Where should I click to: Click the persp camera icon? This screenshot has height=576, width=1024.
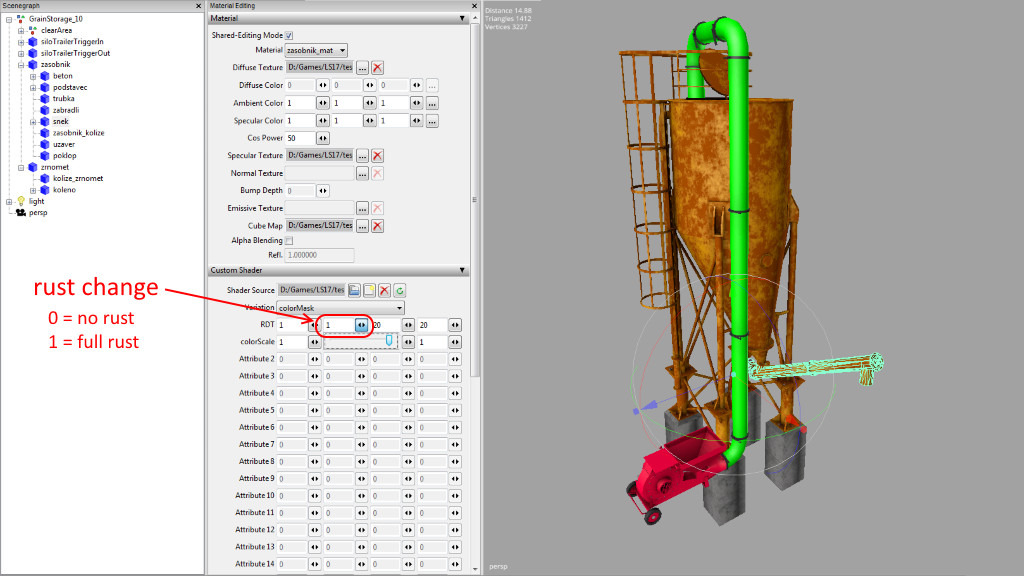(x=21, y=212)
